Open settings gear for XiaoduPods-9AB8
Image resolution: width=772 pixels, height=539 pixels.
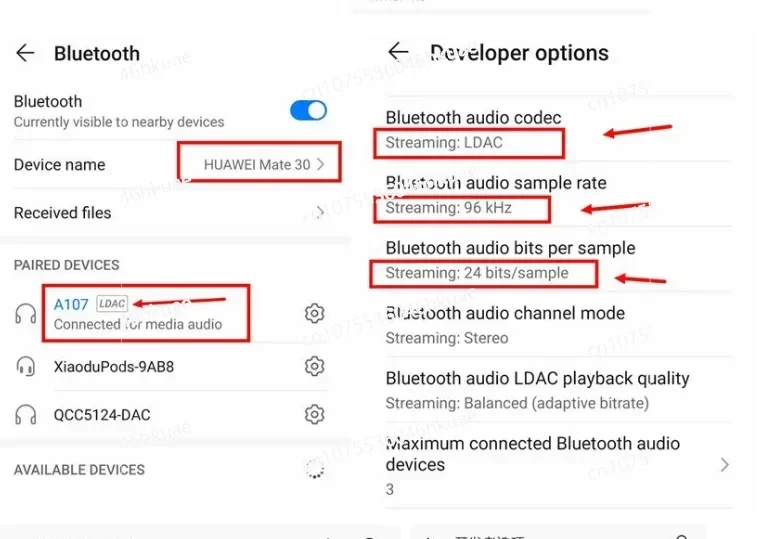[314, 366]
